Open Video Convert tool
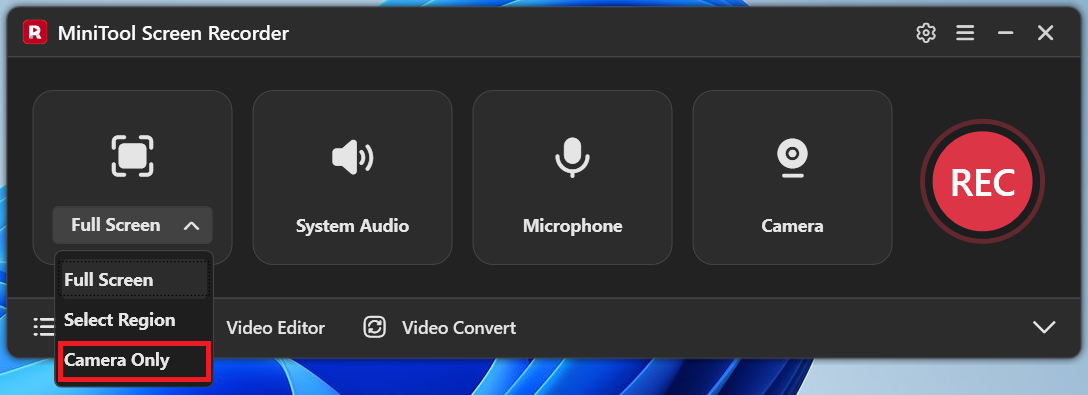 pos(440,328)
